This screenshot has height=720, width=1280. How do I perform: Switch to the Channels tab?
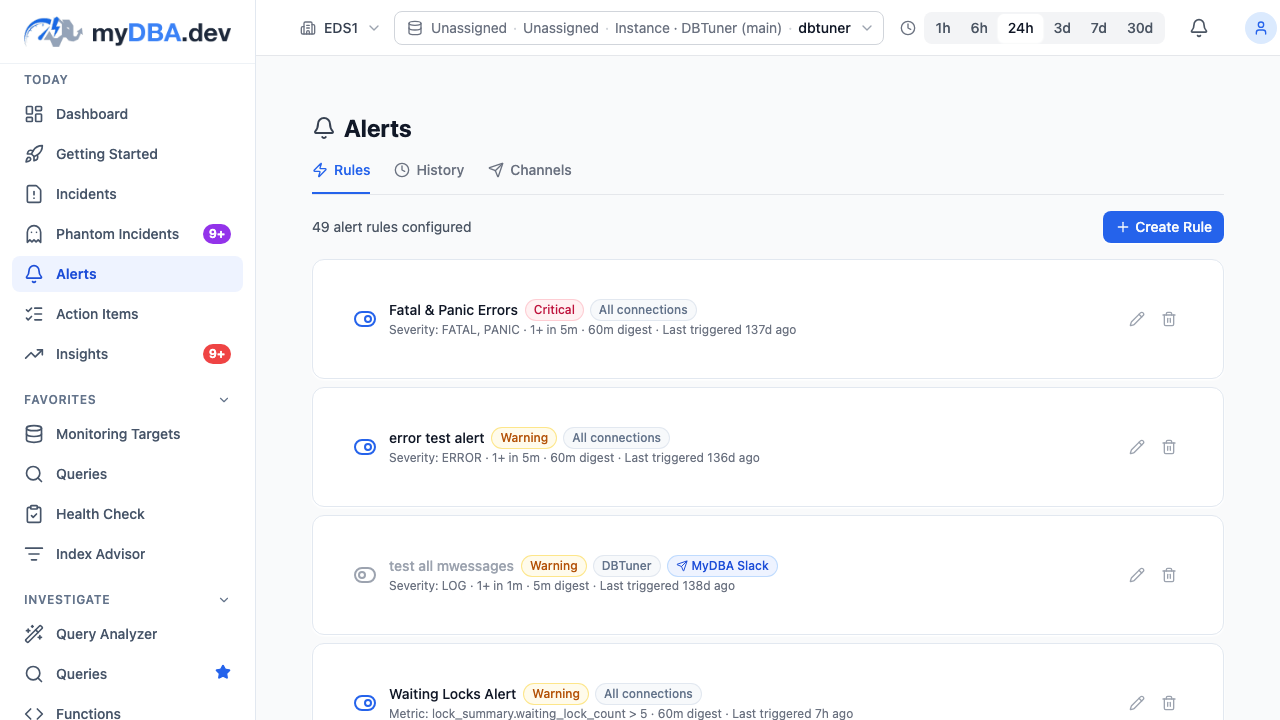530,170
